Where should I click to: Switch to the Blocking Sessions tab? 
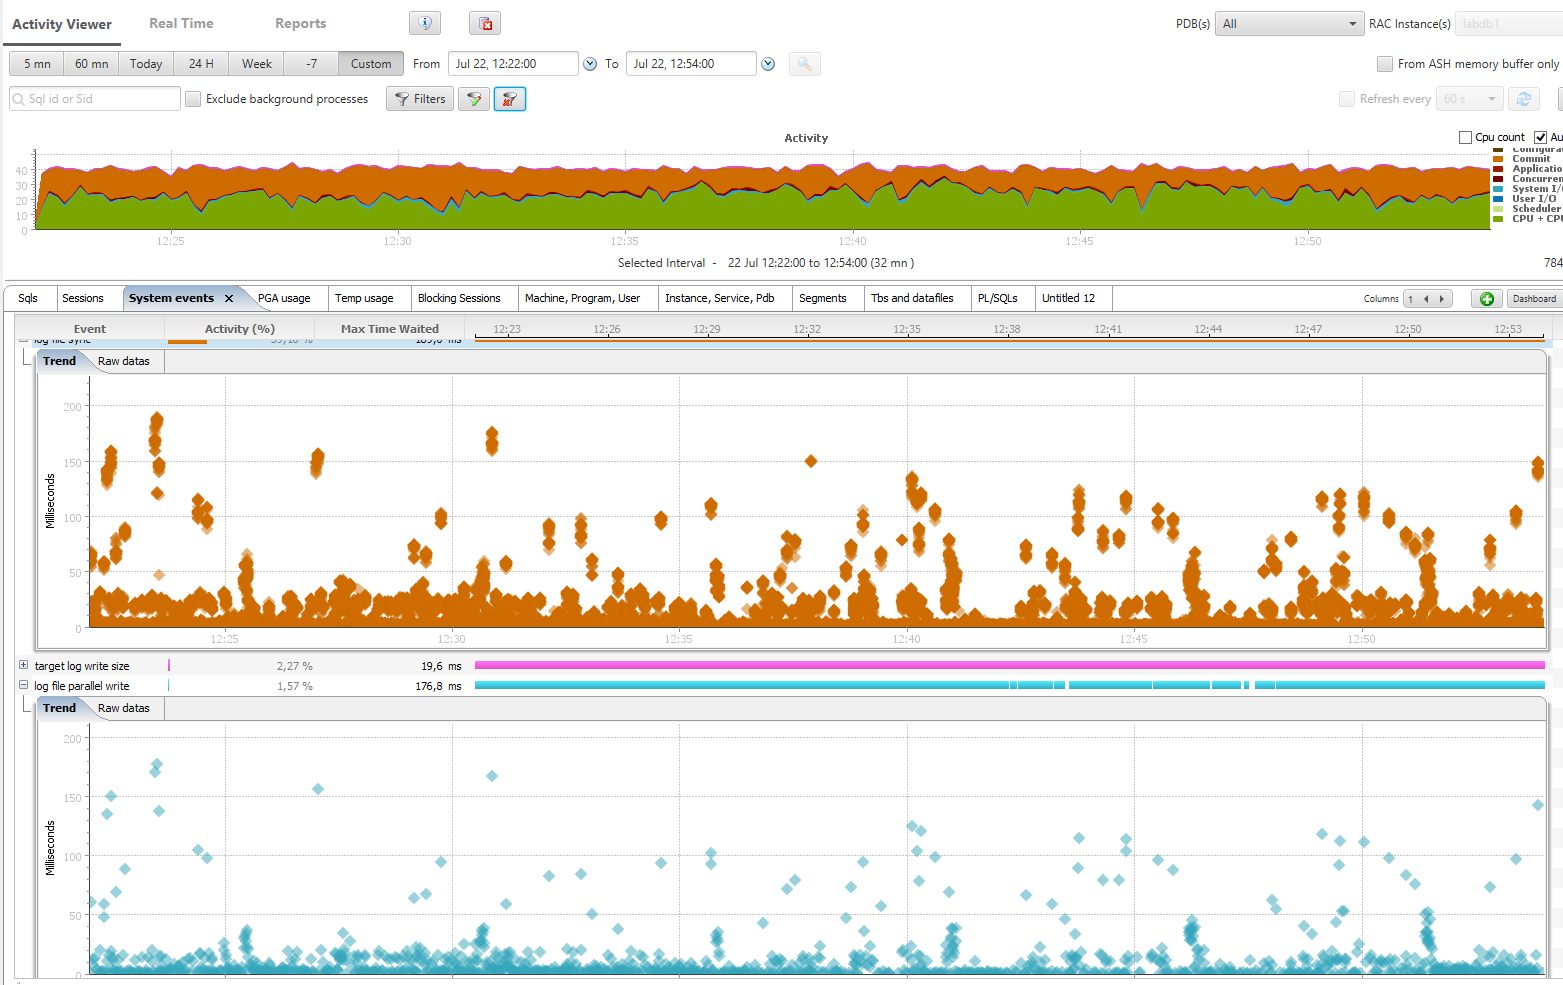click(x=459, y=299)
